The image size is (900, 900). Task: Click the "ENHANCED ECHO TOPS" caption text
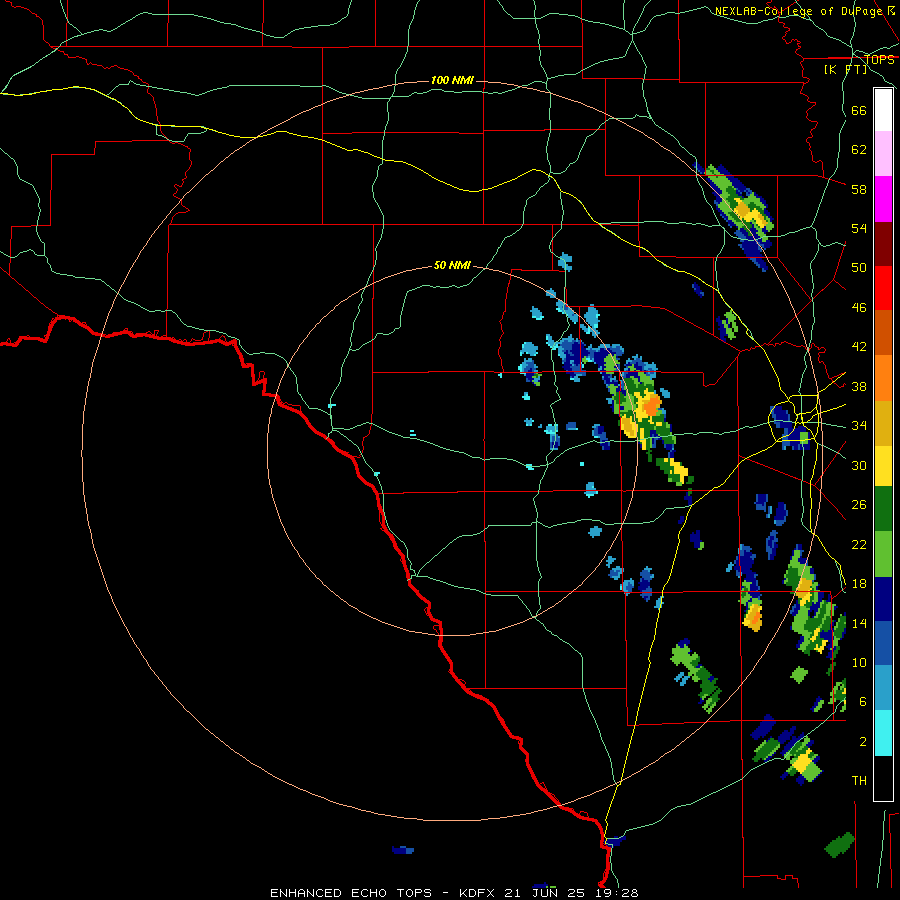[x=351, y=893]
